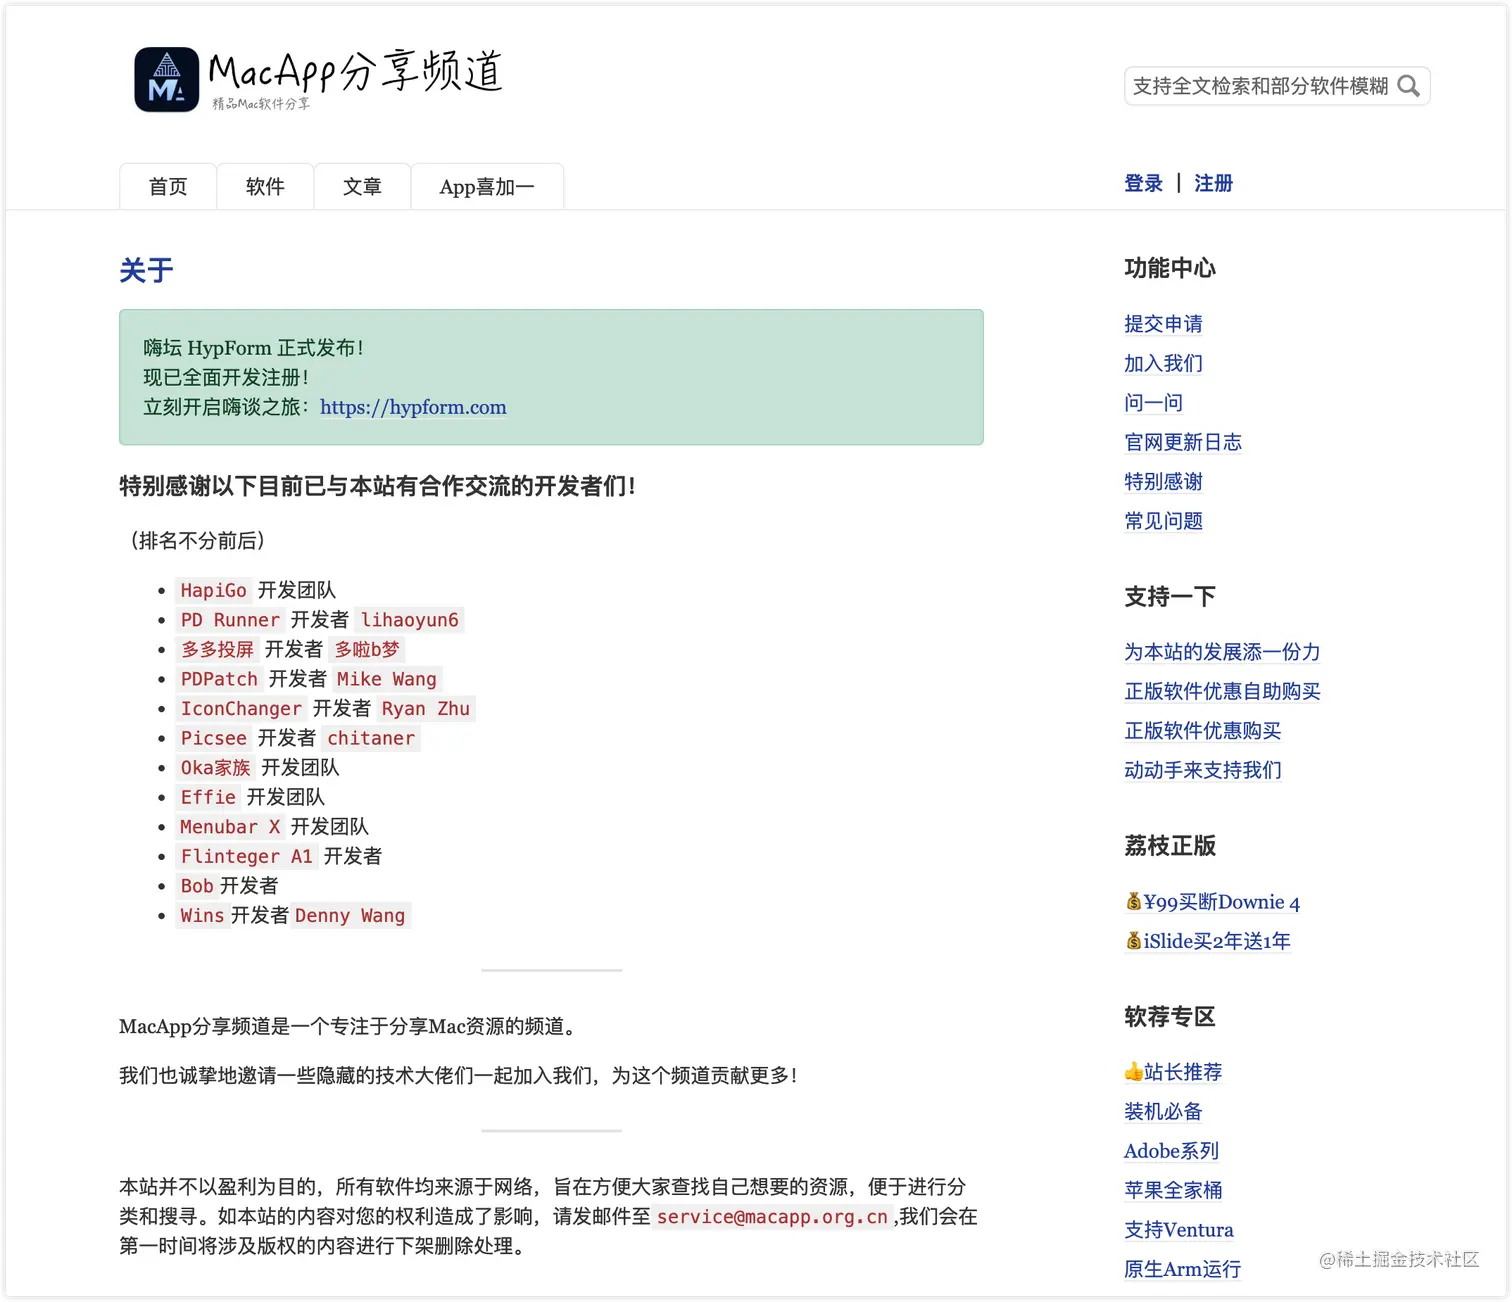Click the Ryan Zhu developer name
Viewport: 1512px width, 1302px height.
[x=426, y=708]
